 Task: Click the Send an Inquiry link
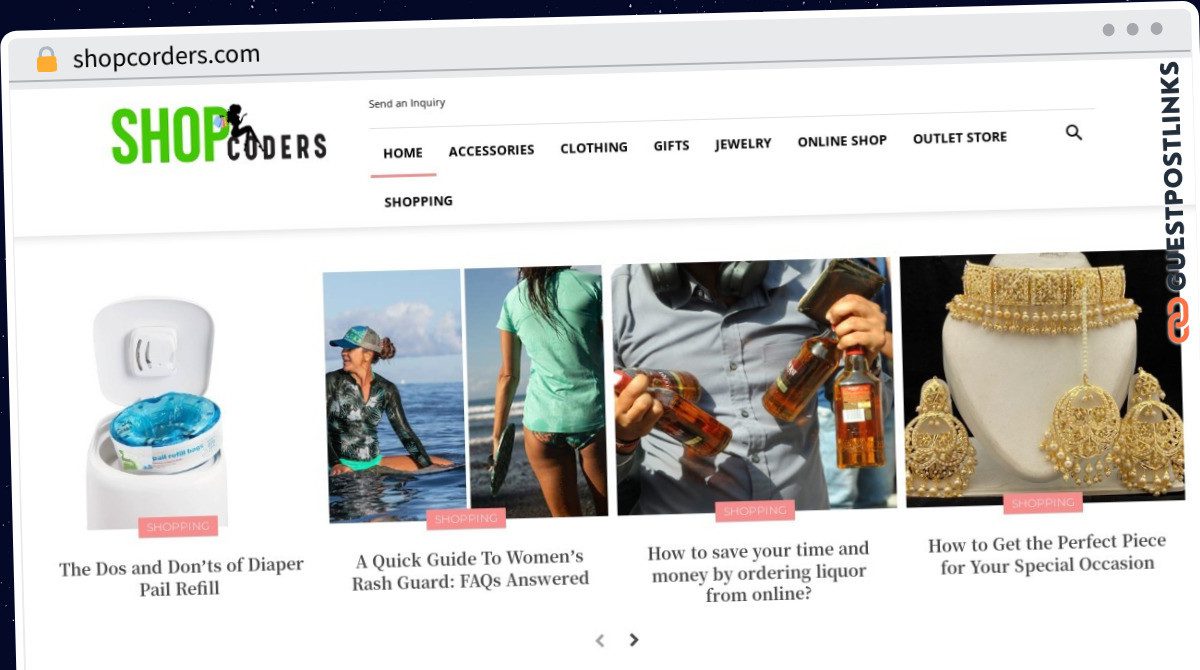(407, 103)
